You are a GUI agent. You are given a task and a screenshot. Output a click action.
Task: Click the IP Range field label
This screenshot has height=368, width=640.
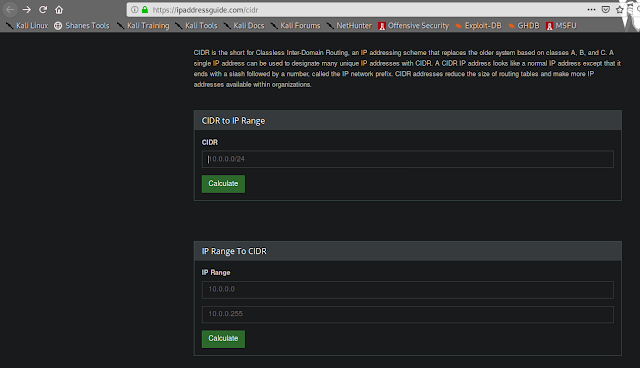point(216,273)
